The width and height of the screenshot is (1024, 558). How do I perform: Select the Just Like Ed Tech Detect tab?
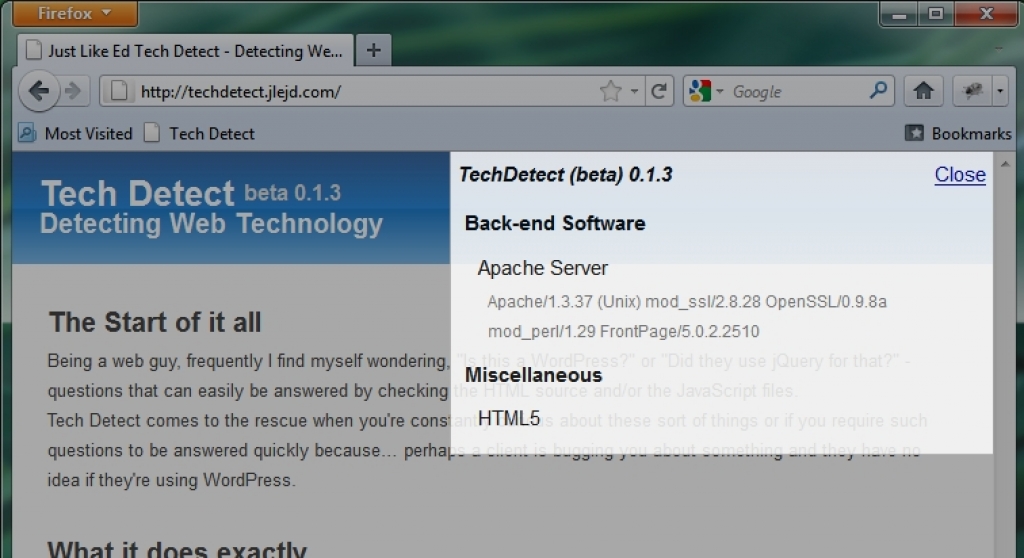[186, 51]
